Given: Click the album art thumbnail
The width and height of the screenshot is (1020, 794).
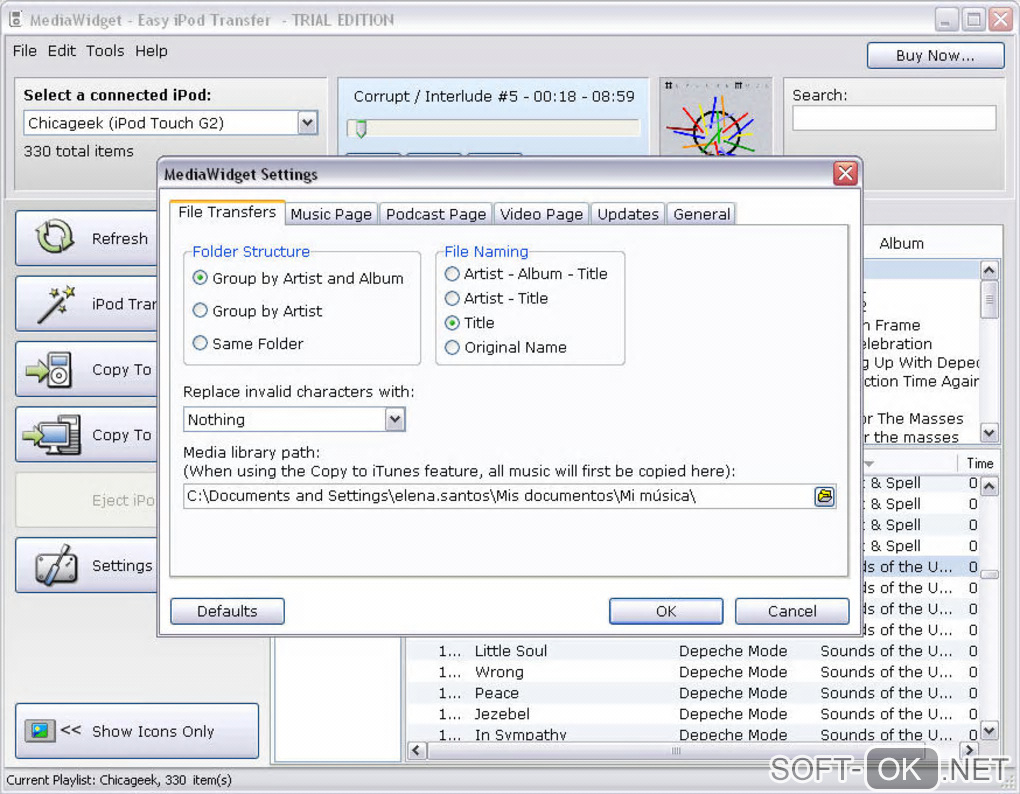Looking at the screenshot, I should pos(716,117).
